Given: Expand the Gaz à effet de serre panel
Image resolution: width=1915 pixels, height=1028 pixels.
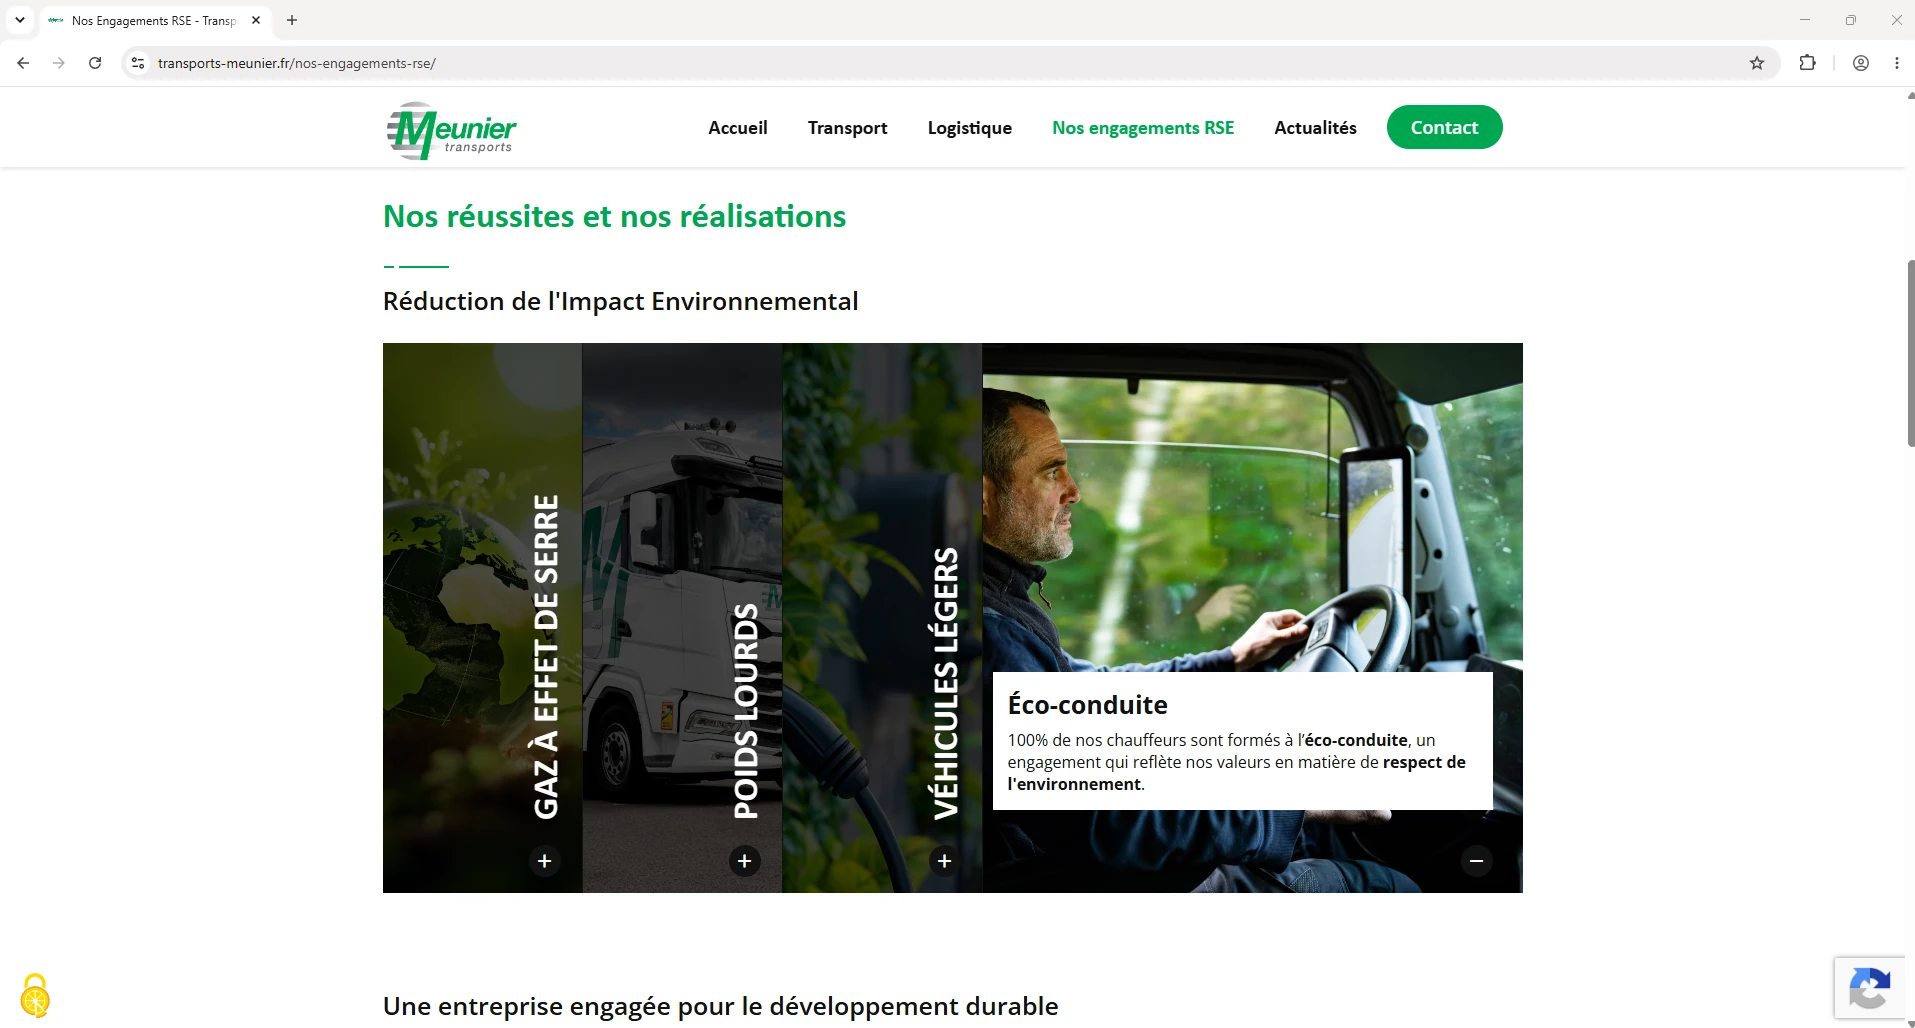Looking at the screenshot, I should coord(544,861).
